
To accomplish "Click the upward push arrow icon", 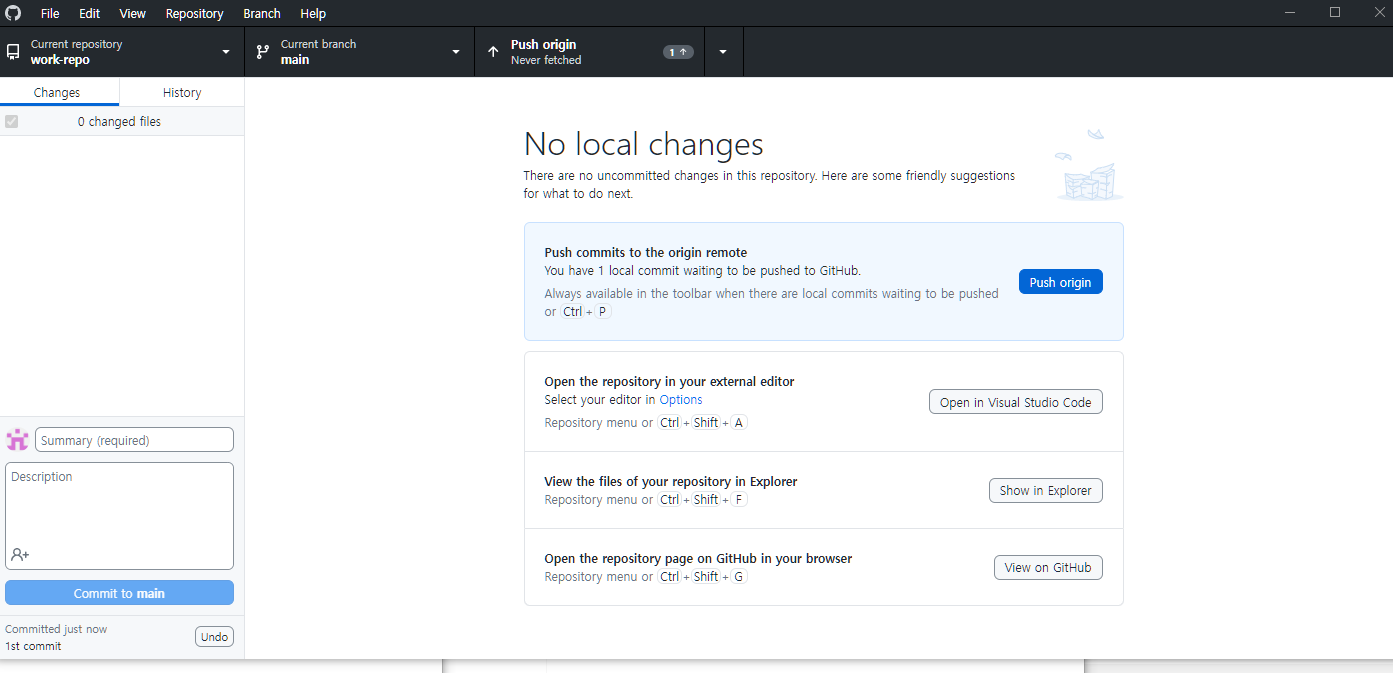I will (x=493, y=52).
